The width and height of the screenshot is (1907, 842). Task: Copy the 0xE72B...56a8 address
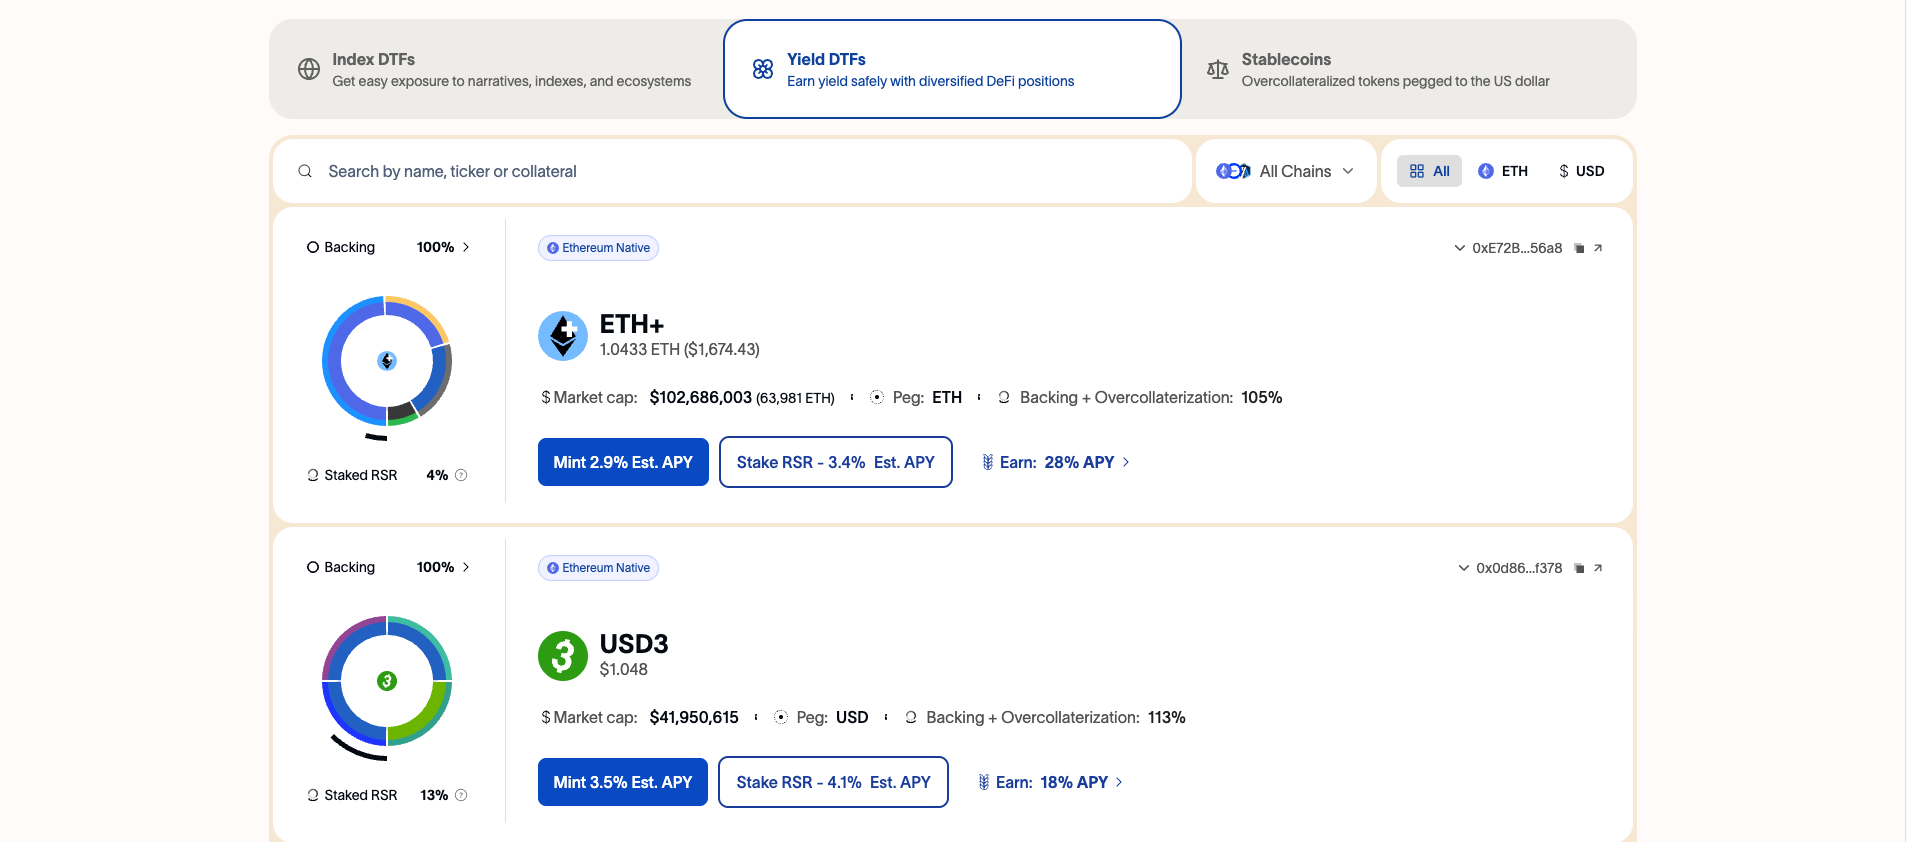click(x=1579, y=248)
